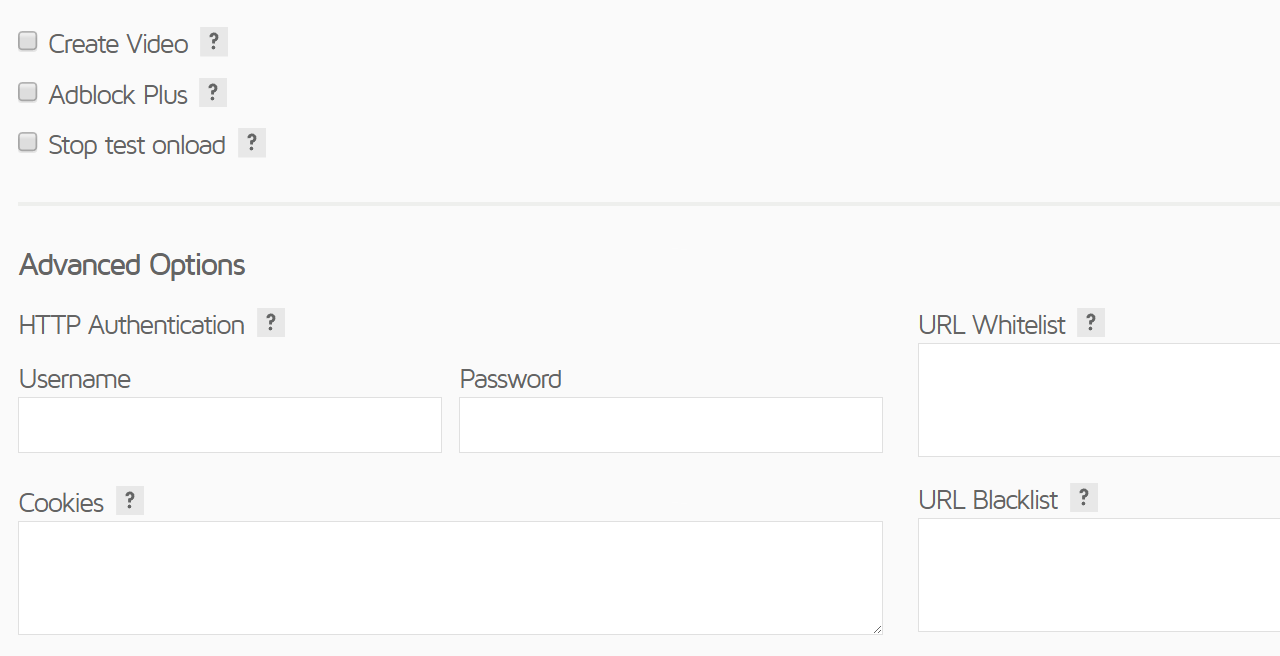Click the URL Whitelist question mark icon
Viewport: 1280px width, 656px height.
pyautogui.click(x=1091, y=323)
